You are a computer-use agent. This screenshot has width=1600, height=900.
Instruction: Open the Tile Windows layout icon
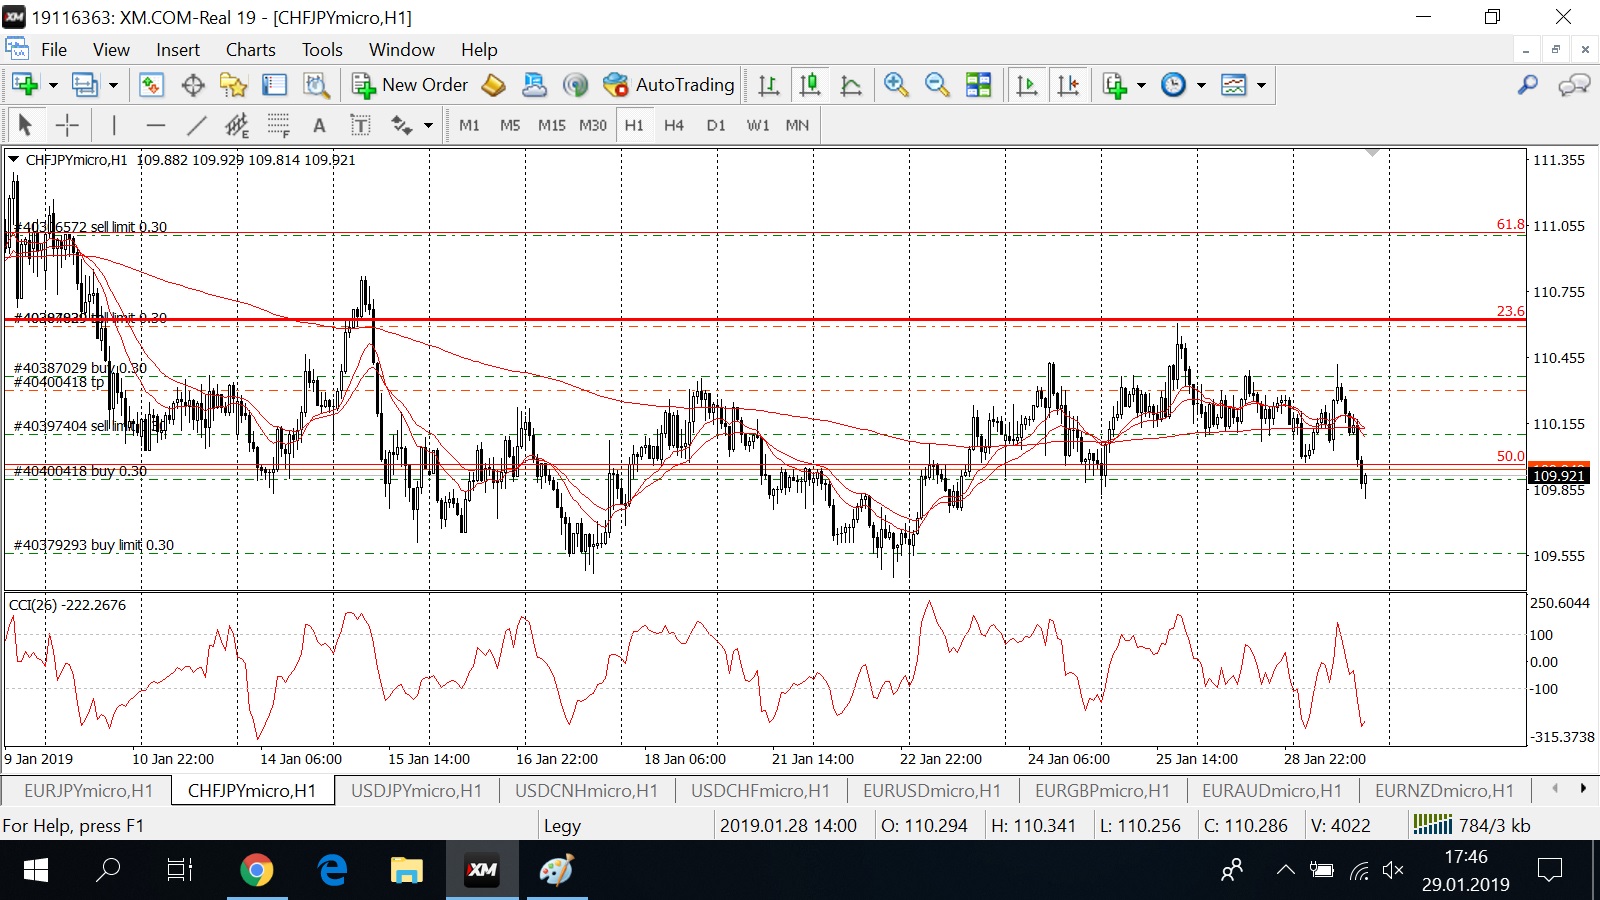pos(979,85)
